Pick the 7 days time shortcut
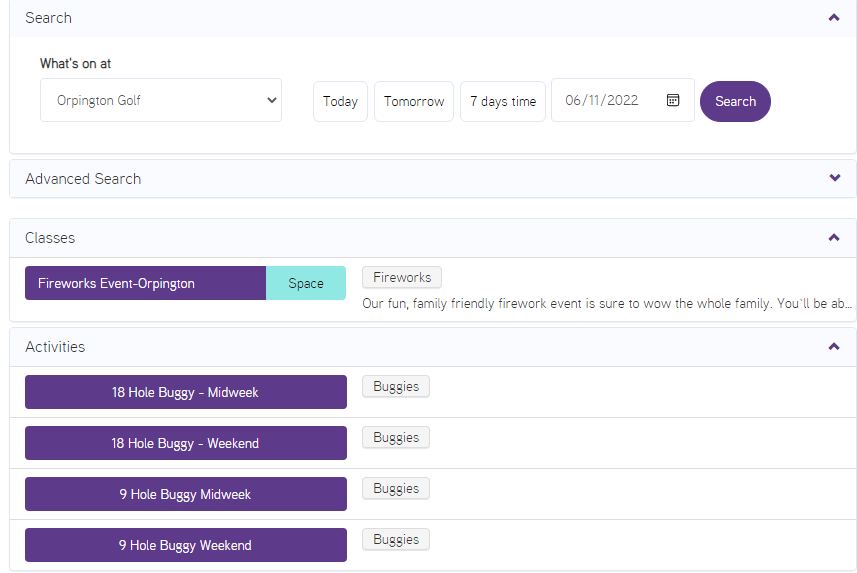The image size is (857, 573). [x=503, y=101]
